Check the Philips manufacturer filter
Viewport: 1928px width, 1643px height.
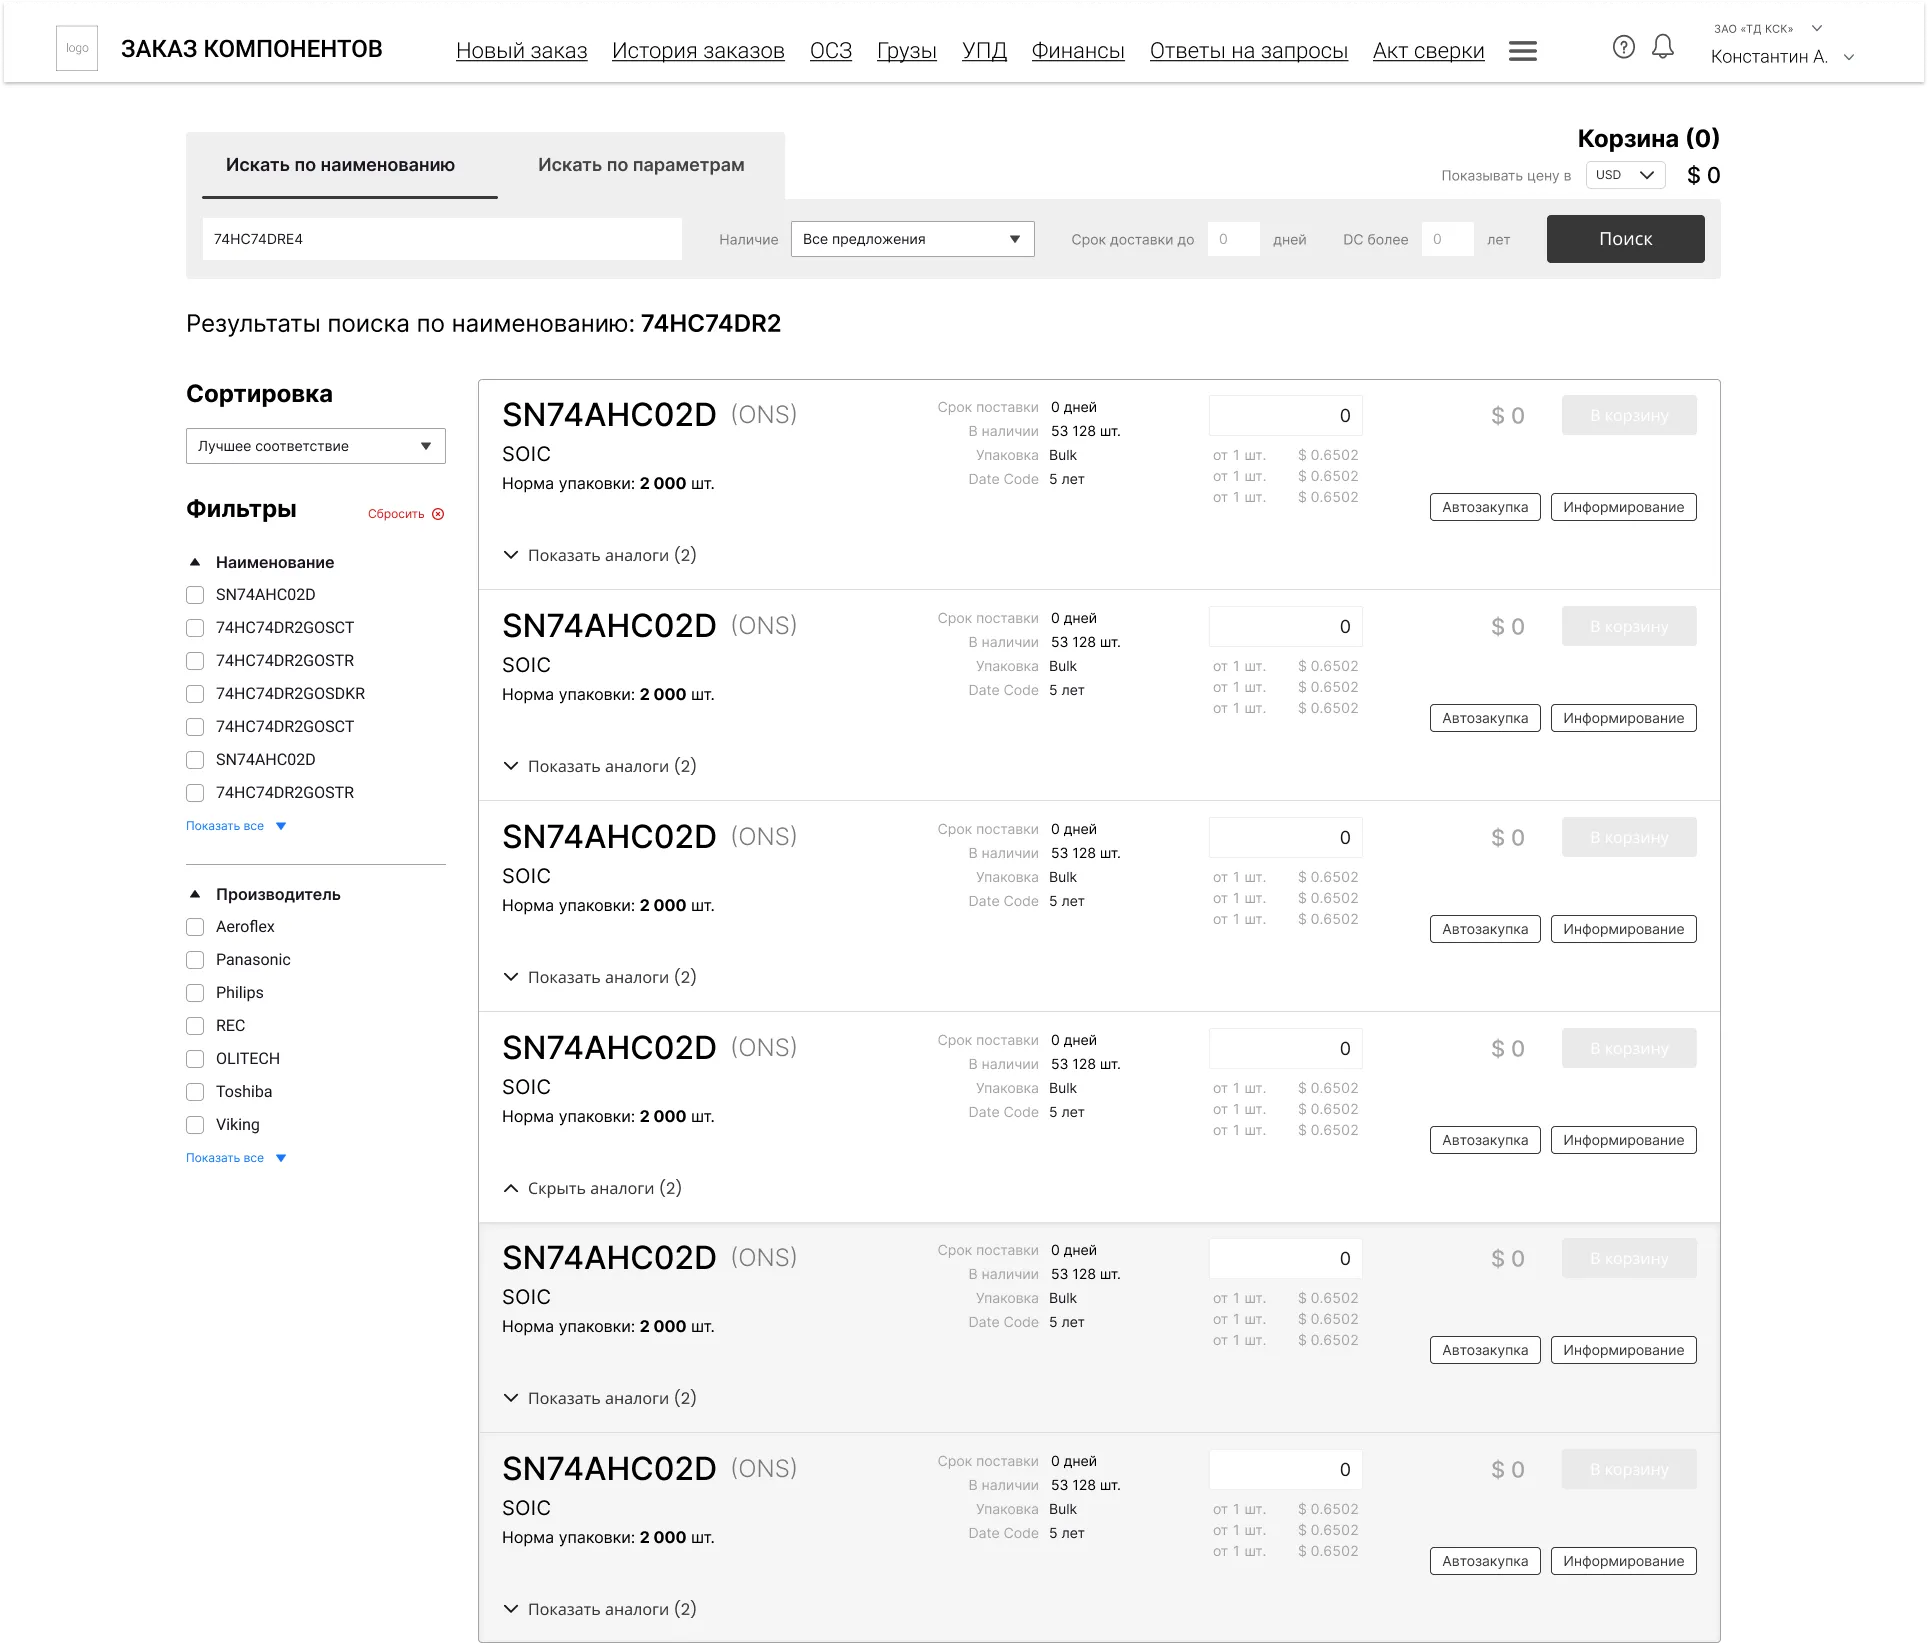coord(195,993)
